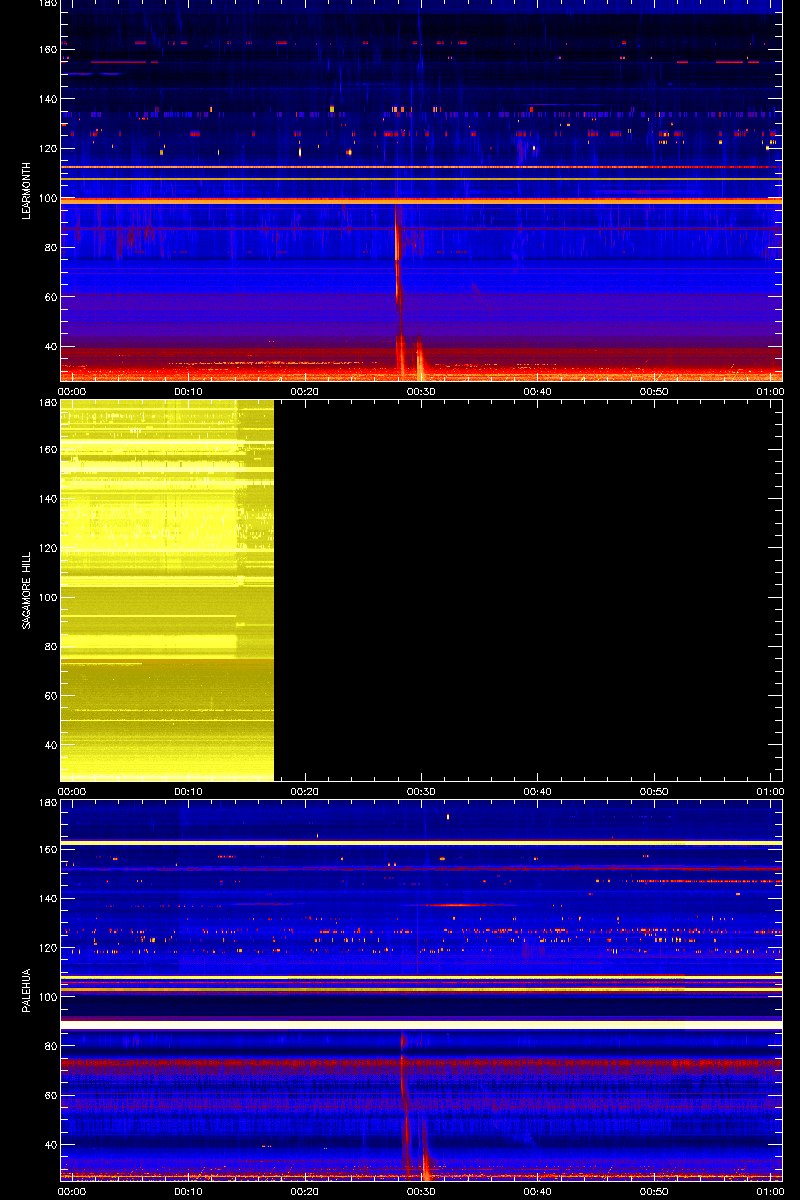Select the 80 frequency tick in Palehua panel
The width and height of the screenshot is (800, 1200).
pos(50,1047)
